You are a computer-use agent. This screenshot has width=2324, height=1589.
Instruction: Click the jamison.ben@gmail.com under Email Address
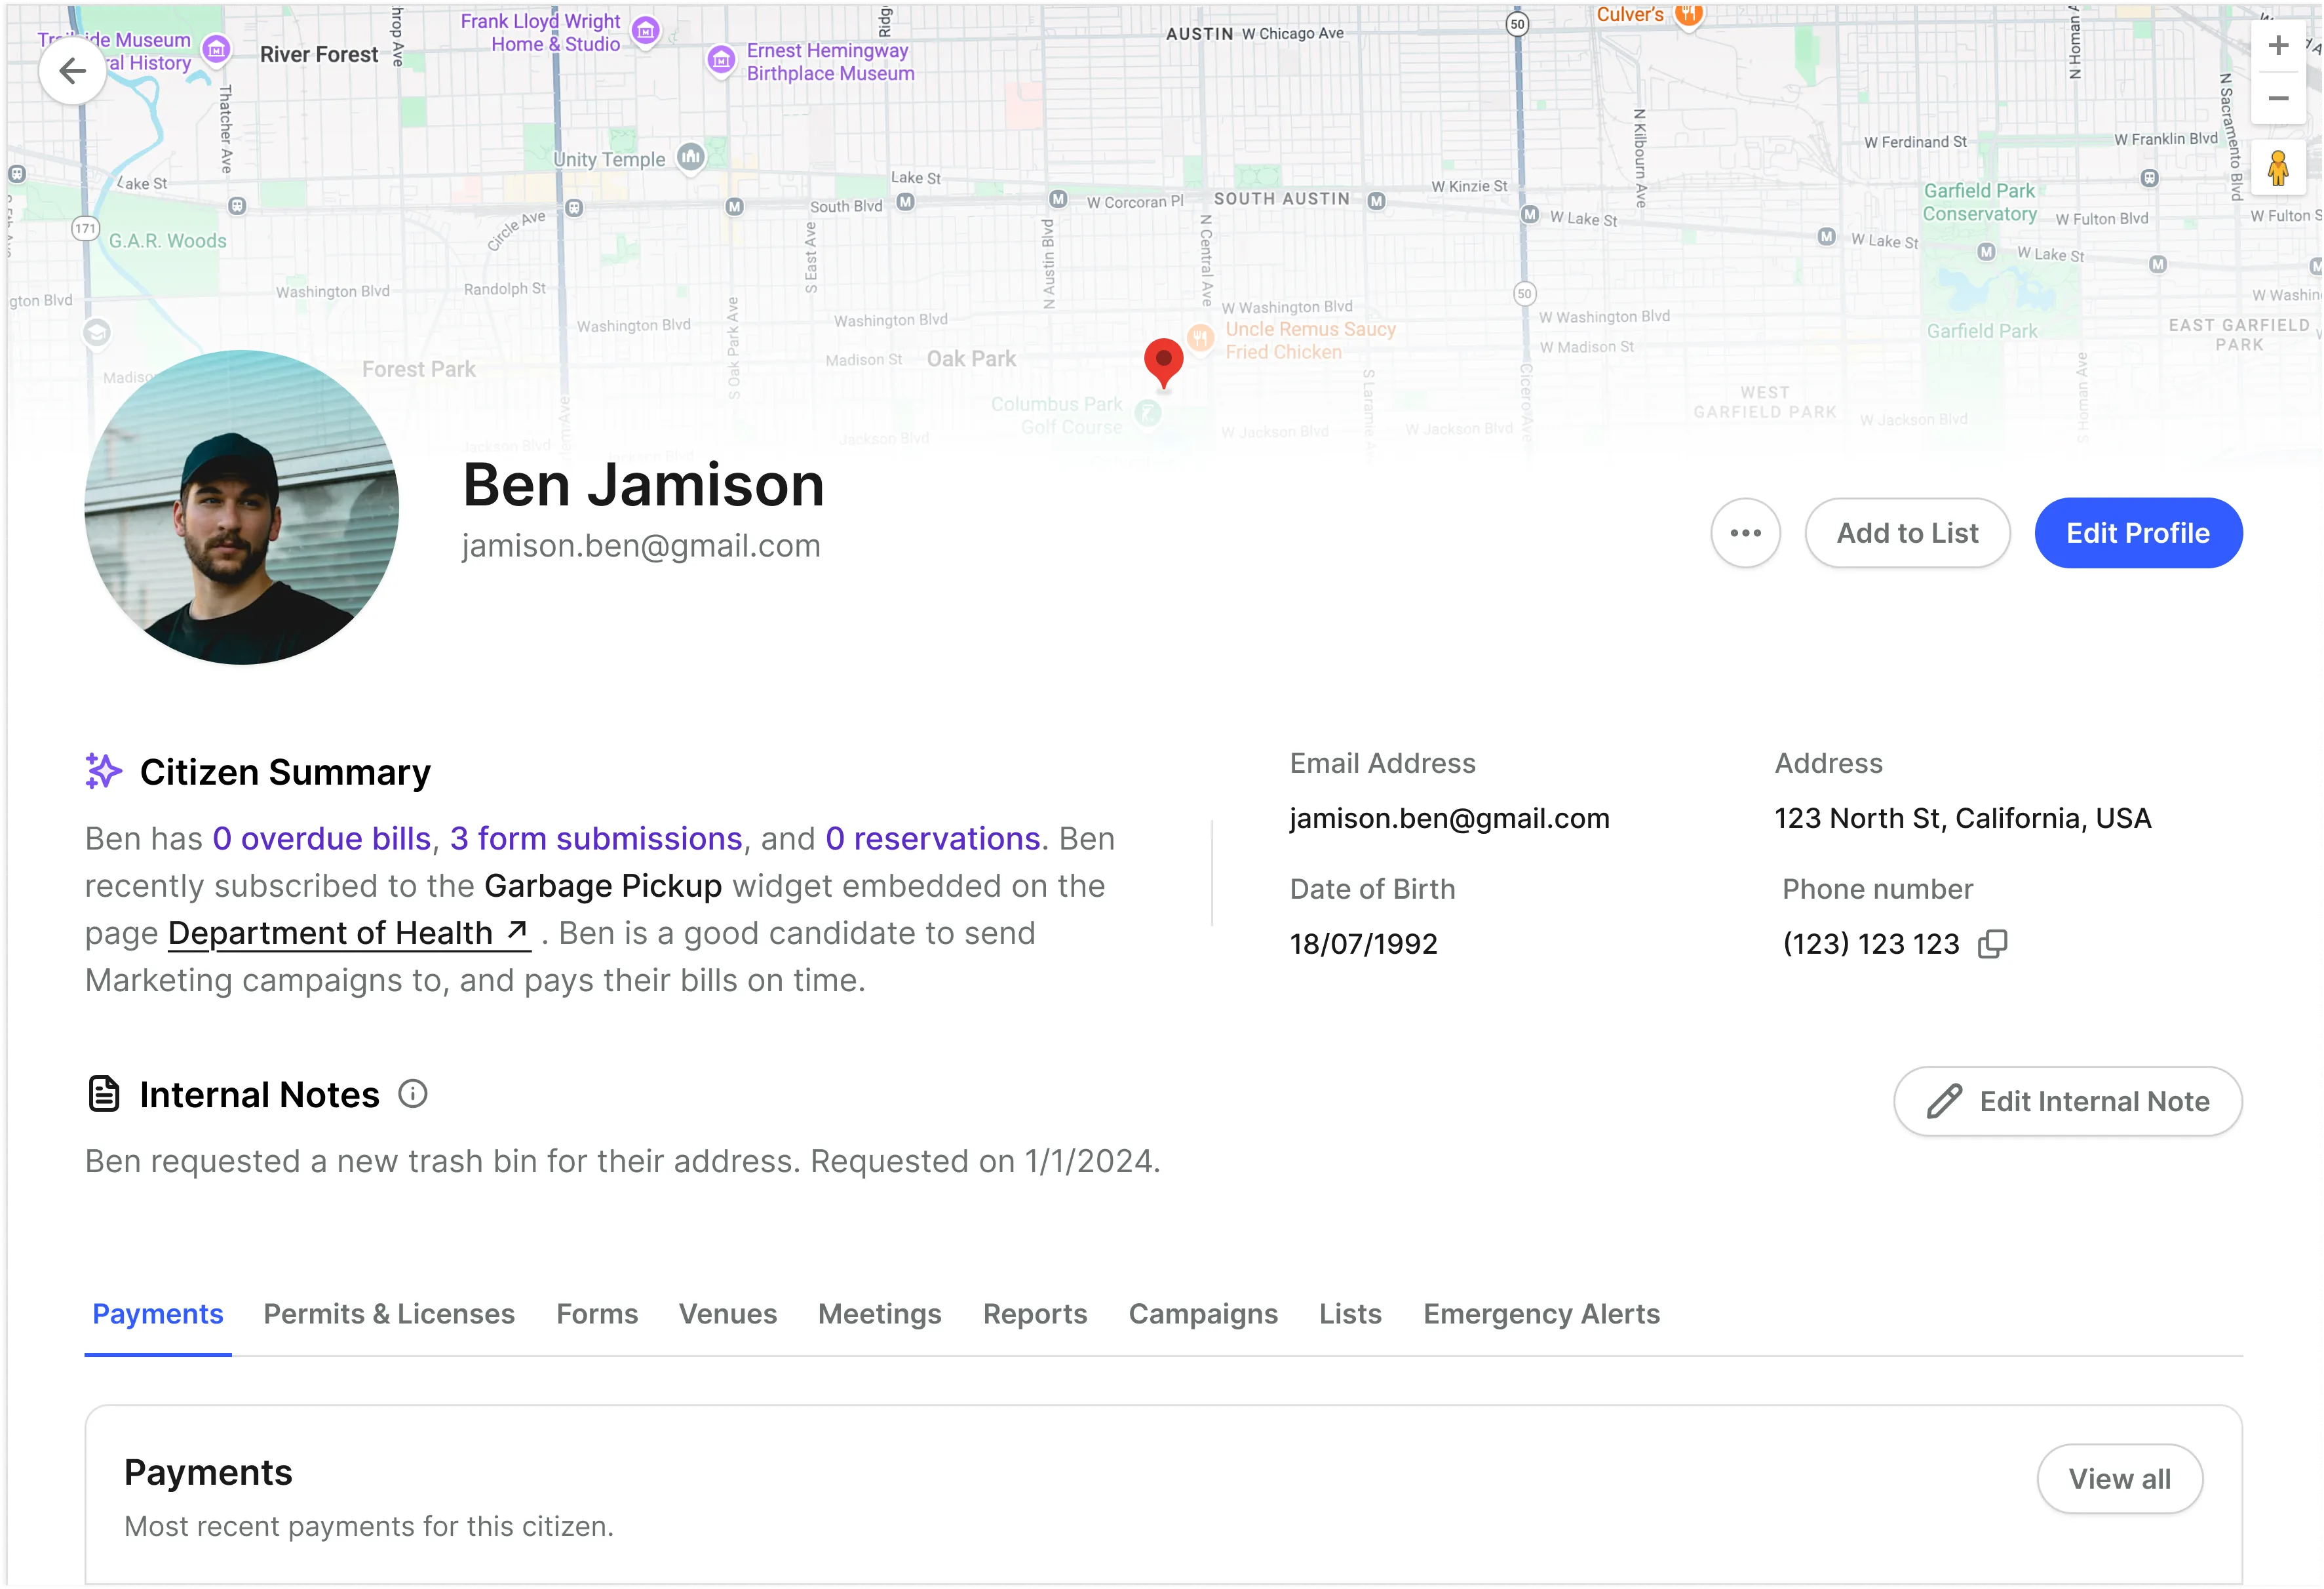[1449, 818]
